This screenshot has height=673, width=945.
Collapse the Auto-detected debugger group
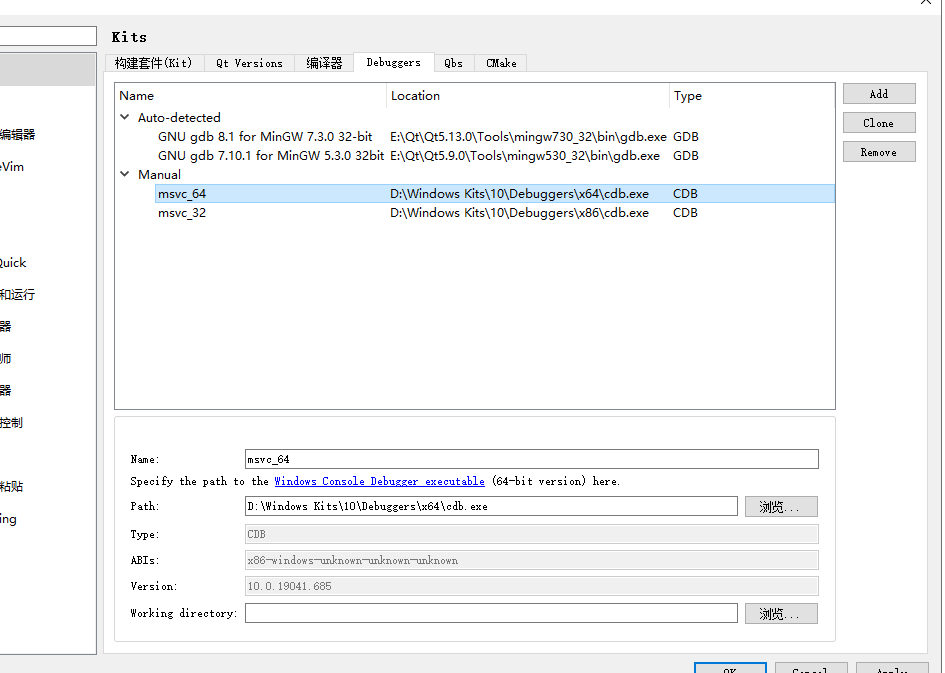[125, 117]
